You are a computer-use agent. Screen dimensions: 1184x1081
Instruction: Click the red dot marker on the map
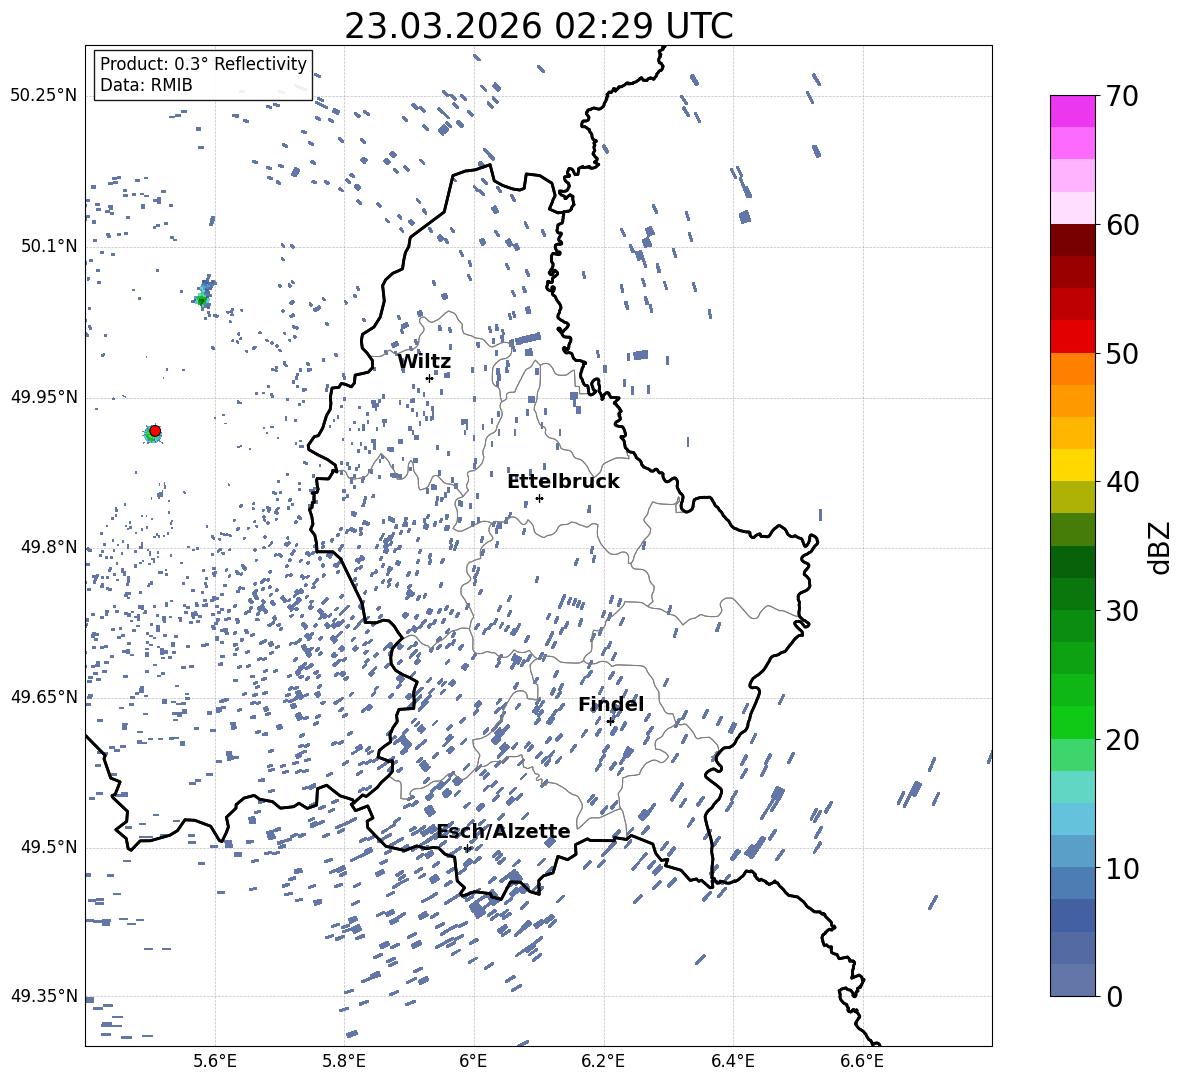(155, 431)
